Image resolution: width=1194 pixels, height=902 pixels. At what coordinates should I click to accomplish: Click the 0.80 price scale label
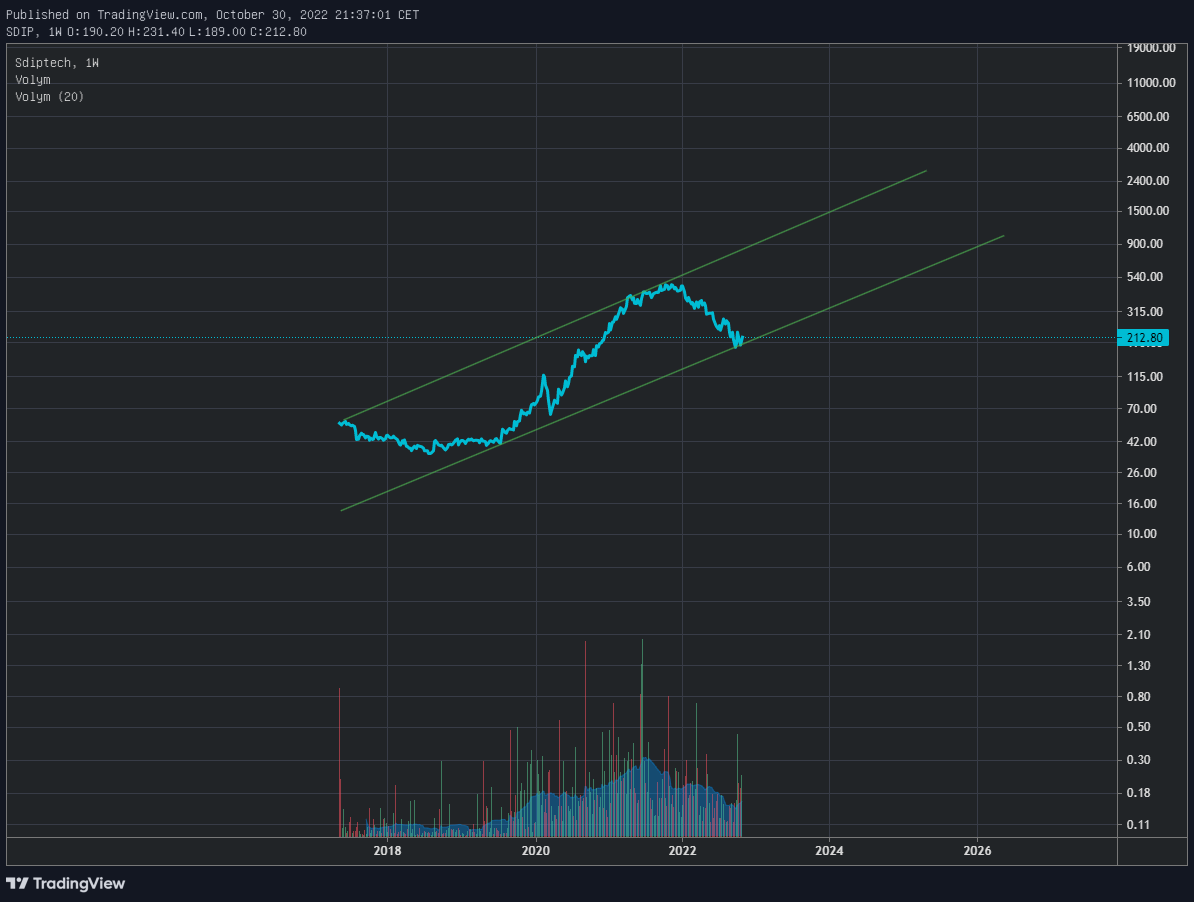(1139, 696)
